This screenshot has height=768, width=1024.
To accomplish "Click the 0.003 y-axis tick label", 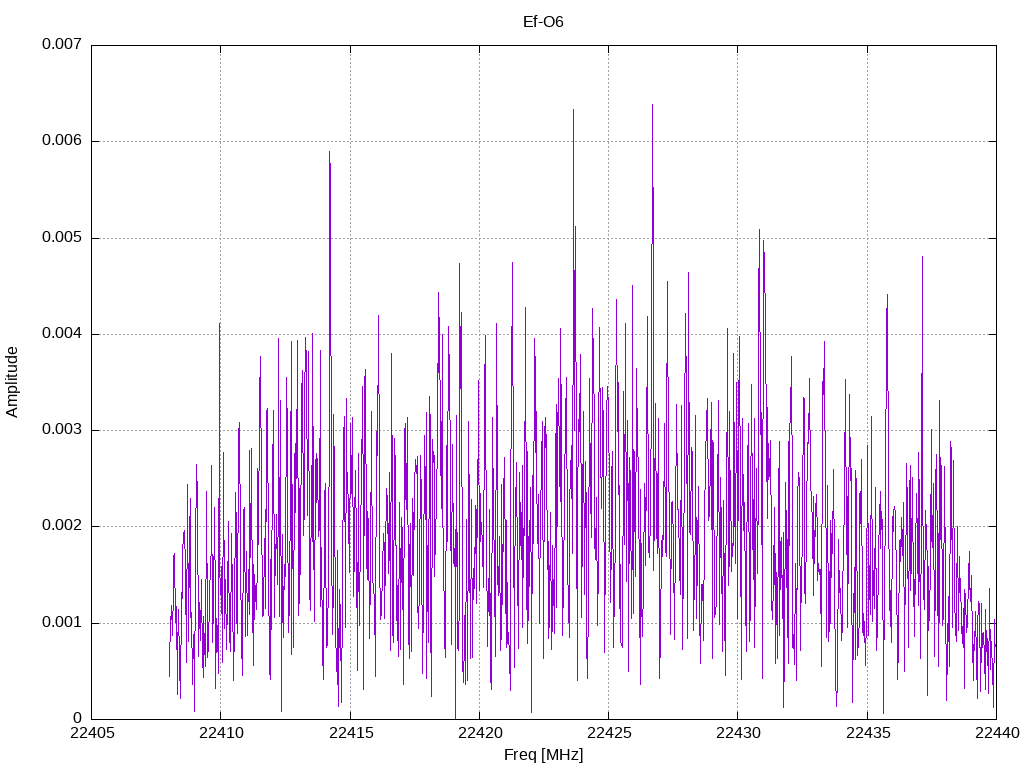I will click(62, 430).
